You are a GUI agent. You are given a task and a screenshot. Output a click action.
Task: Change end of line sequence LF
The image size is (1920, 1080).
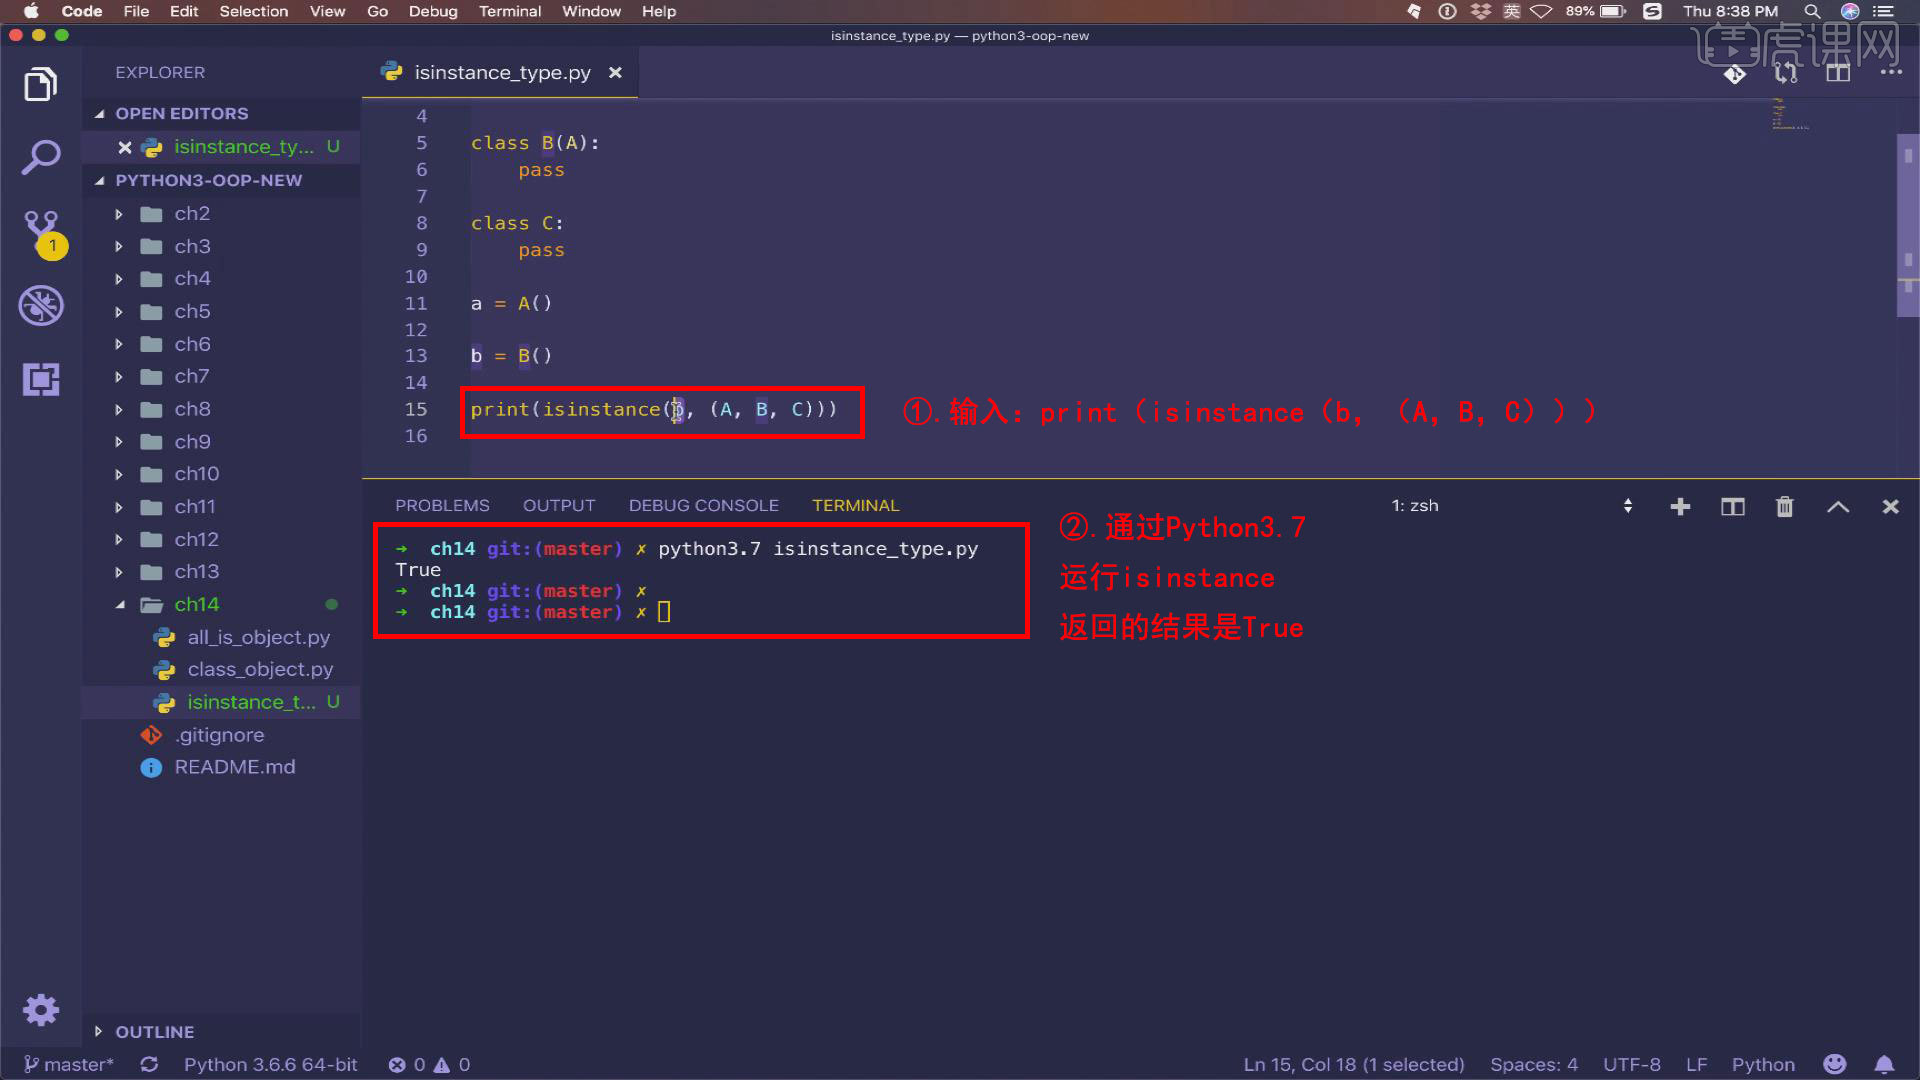[x=1696, y=1065]
